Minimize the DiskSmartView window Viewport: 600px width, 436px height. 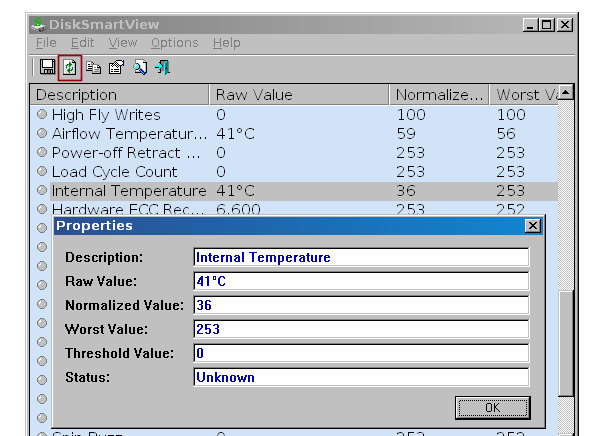(530, 25)
